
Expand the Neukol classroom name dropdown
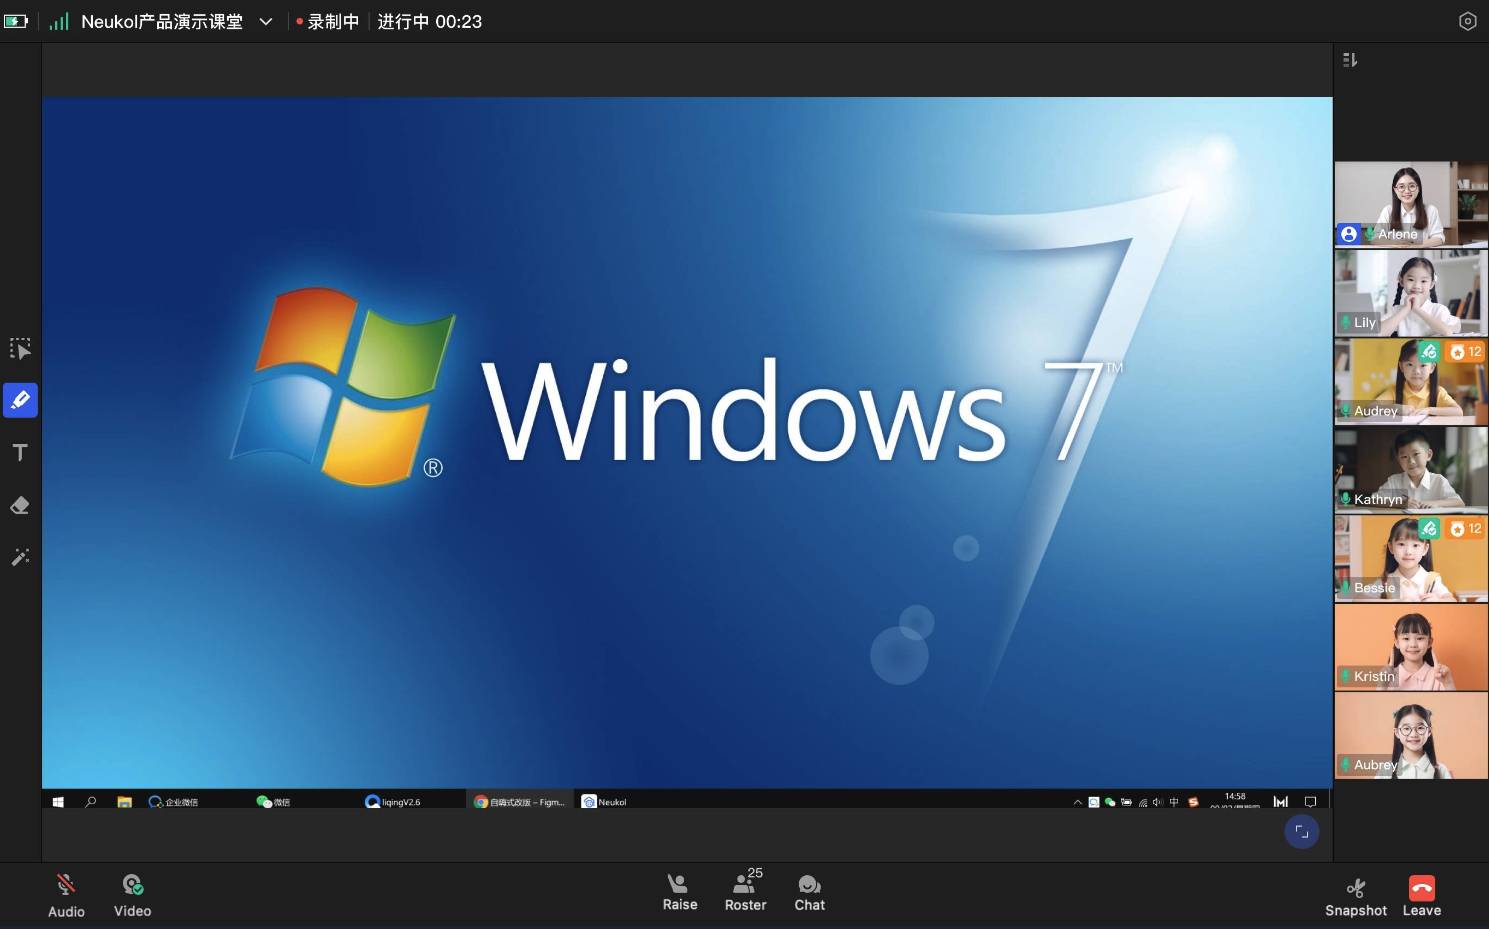point(266,22)
